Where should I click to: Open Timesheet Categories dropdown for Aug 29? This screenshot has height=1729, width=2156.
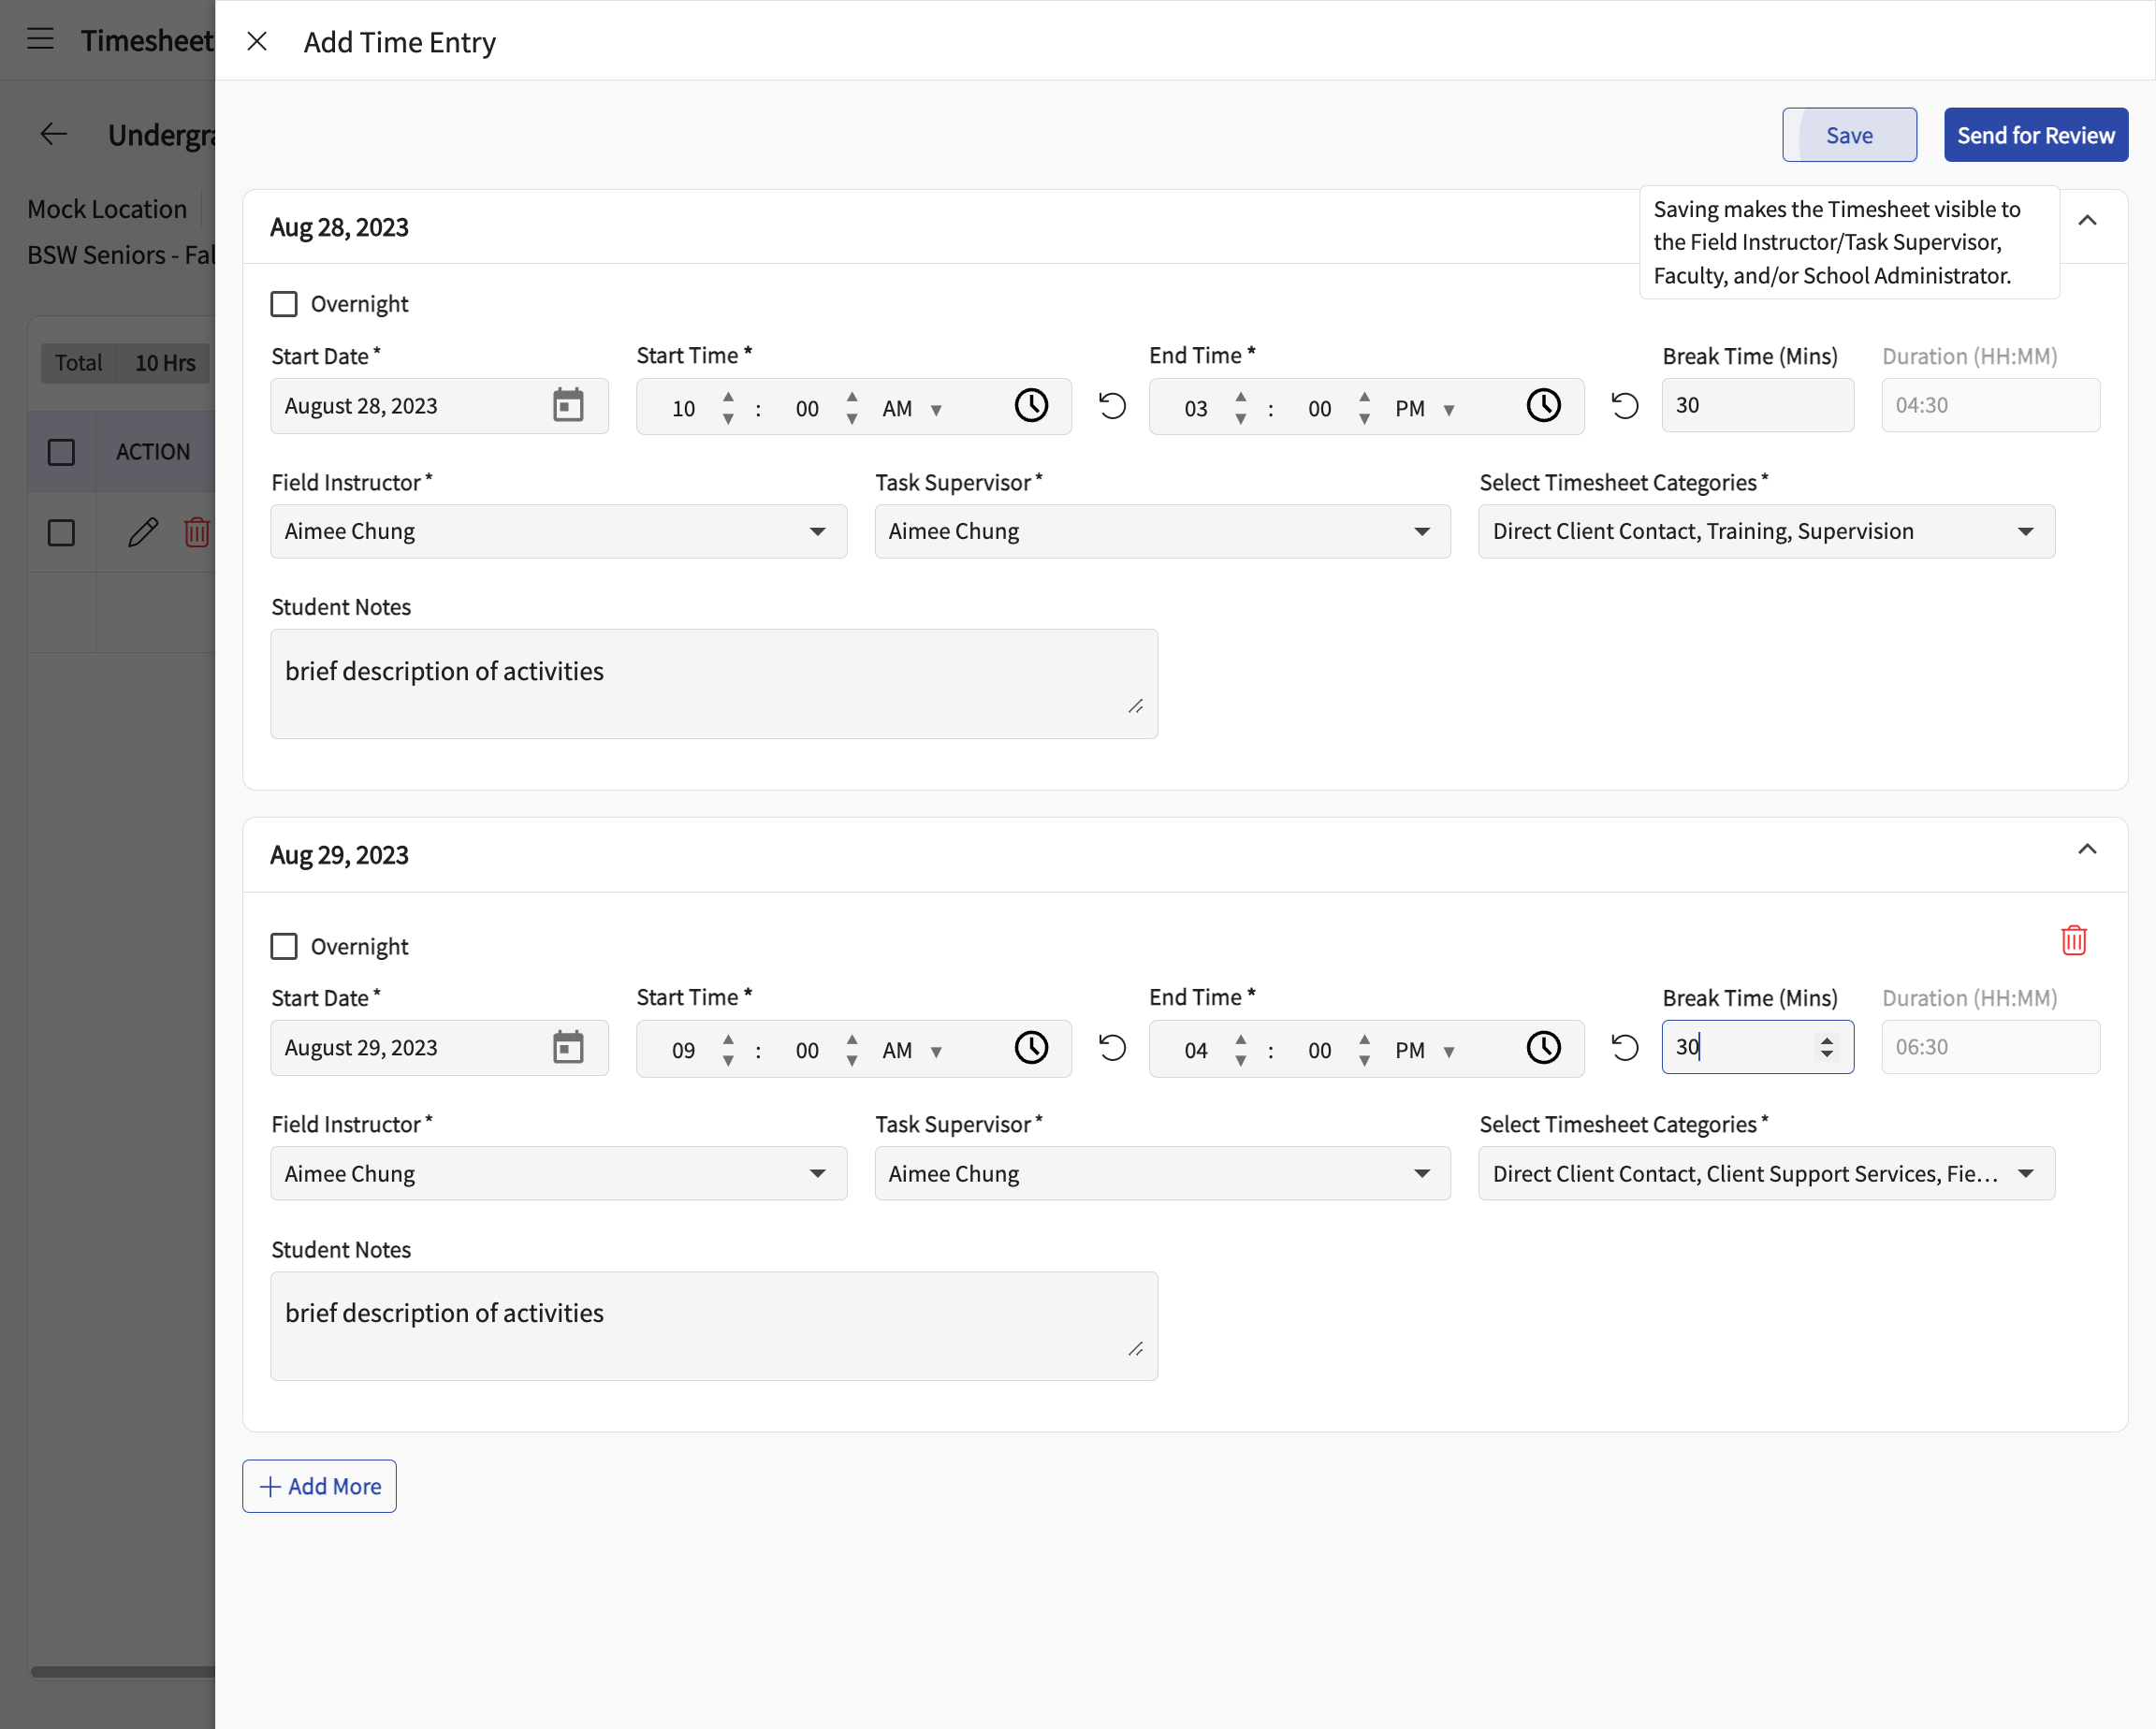(x=1766, y=1173)
